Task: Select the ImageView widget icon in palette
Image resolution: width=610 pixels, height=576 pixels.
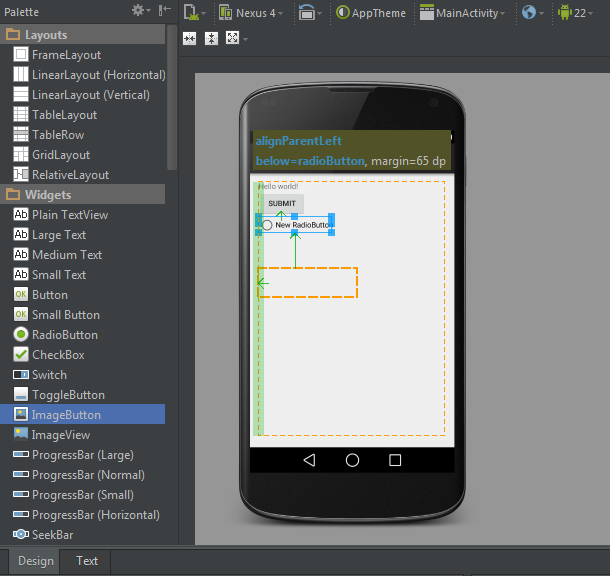Action: [21, 435]
